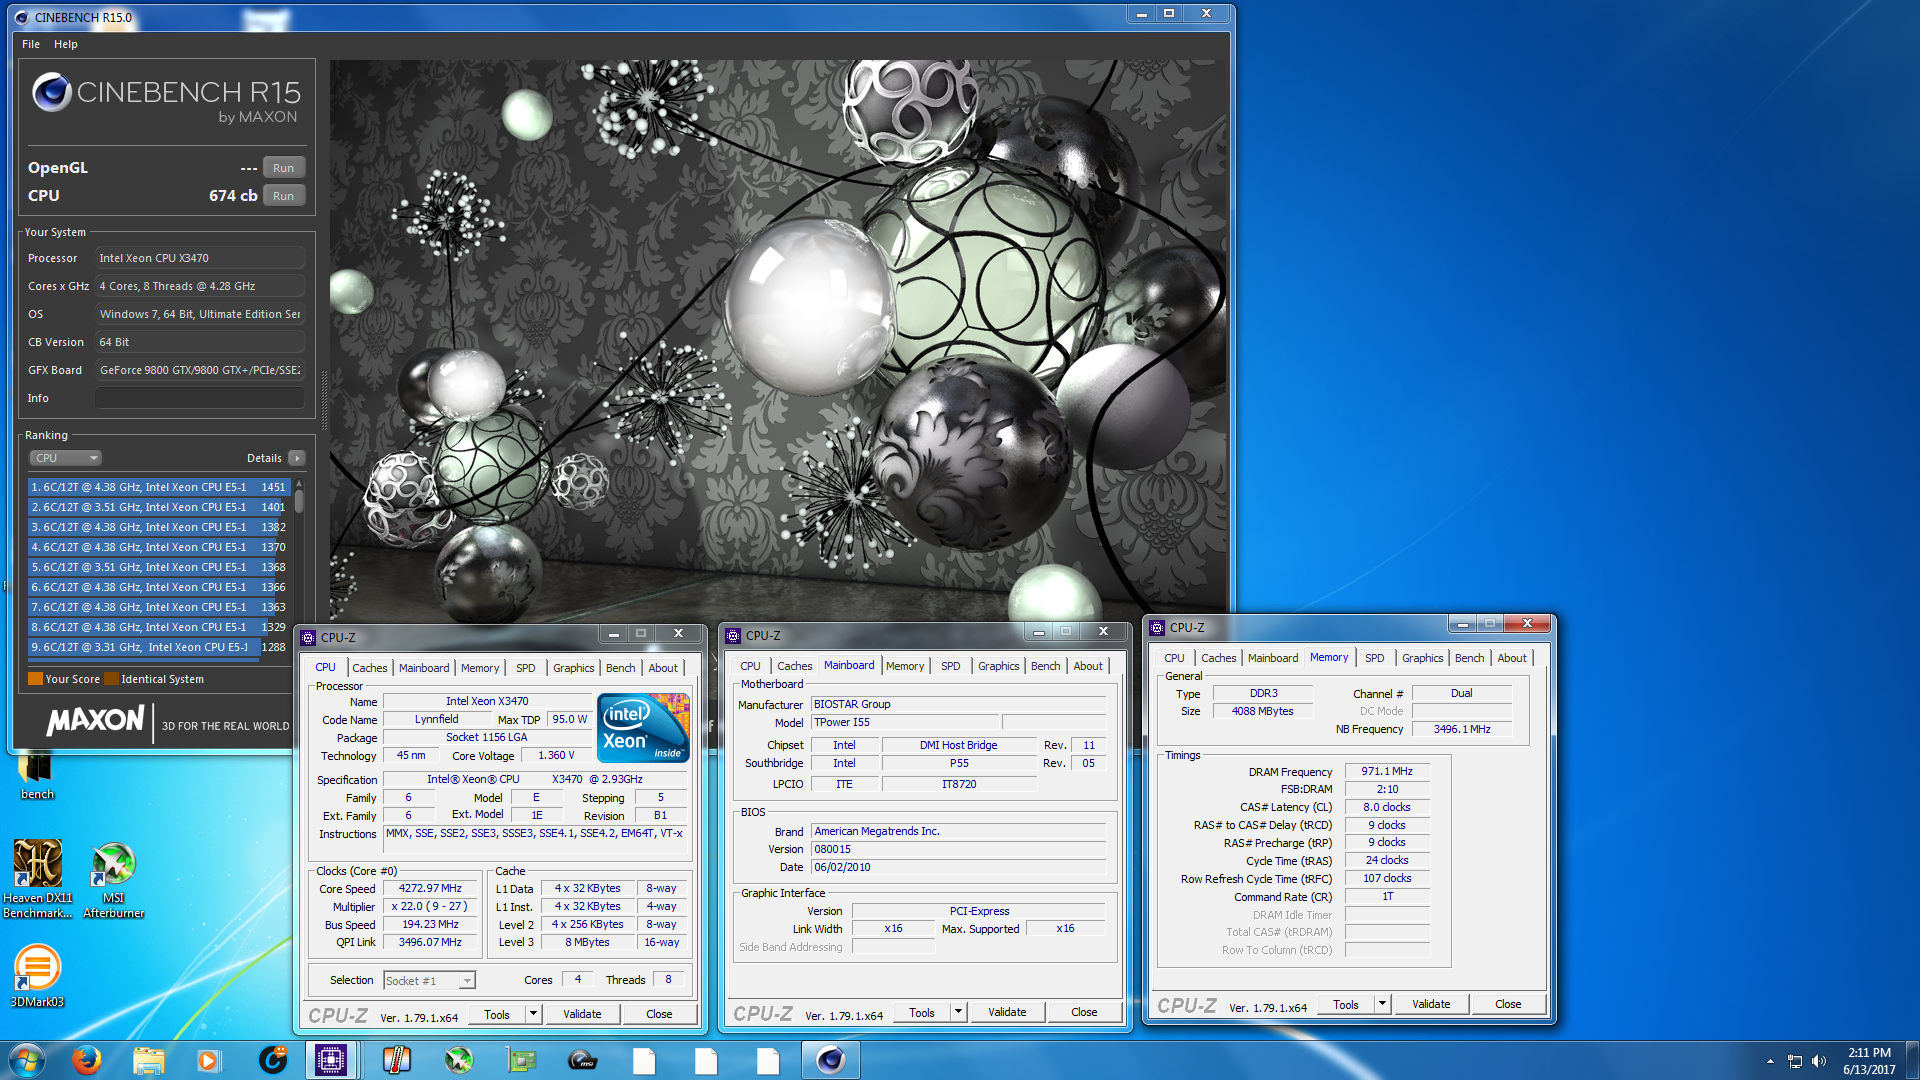Click the network icon in system tray
This screenshot has height=1080, width=1920.
click(x=1795, y=1061)
